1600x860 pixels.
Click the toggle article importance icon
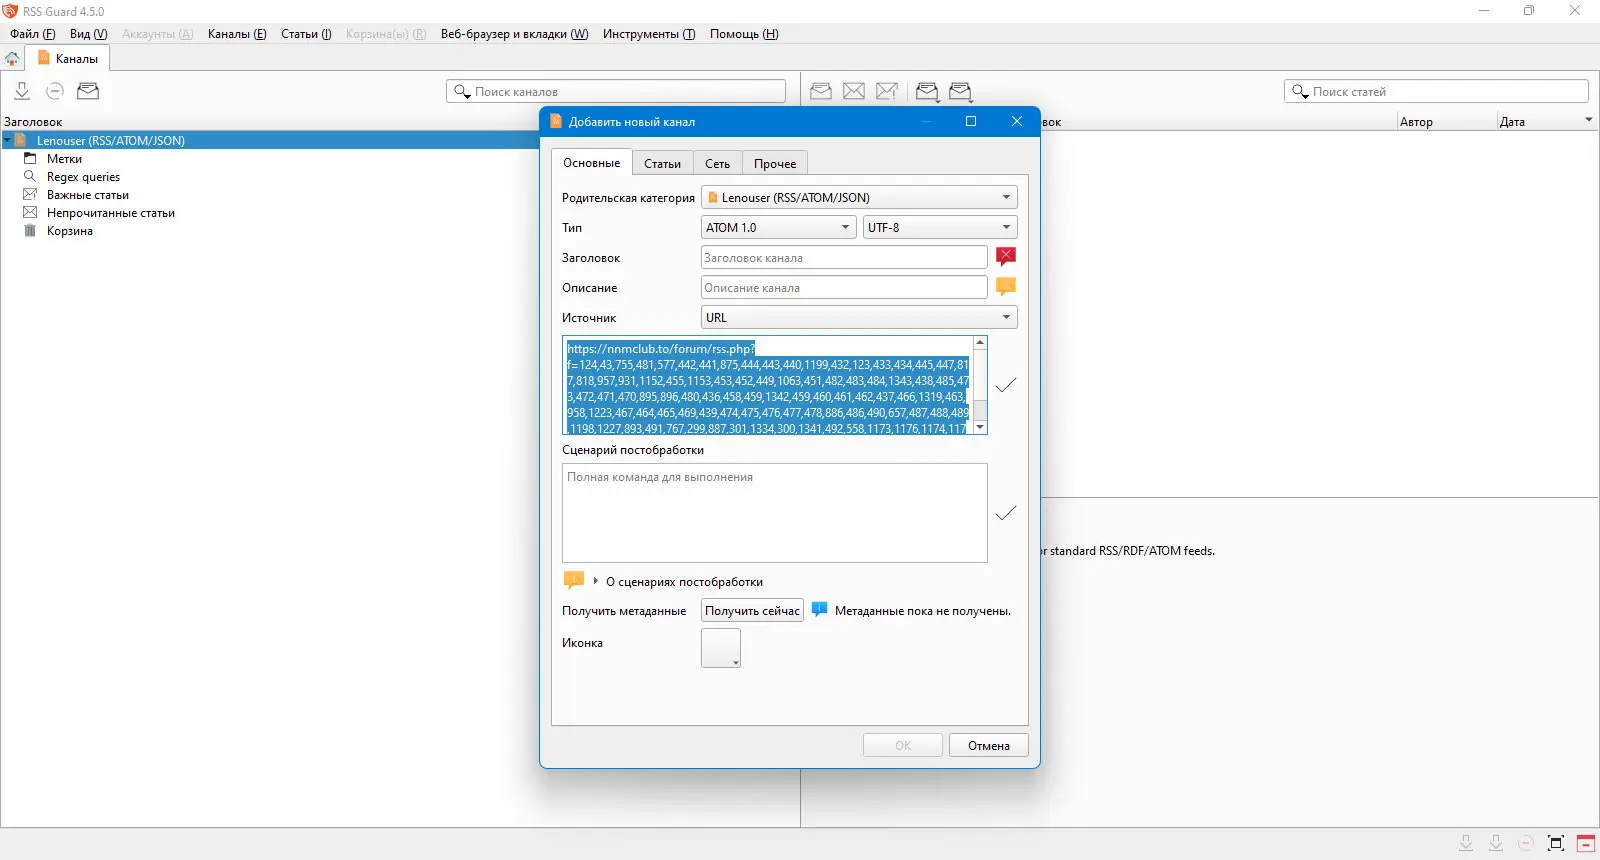[x=887, y=91]
